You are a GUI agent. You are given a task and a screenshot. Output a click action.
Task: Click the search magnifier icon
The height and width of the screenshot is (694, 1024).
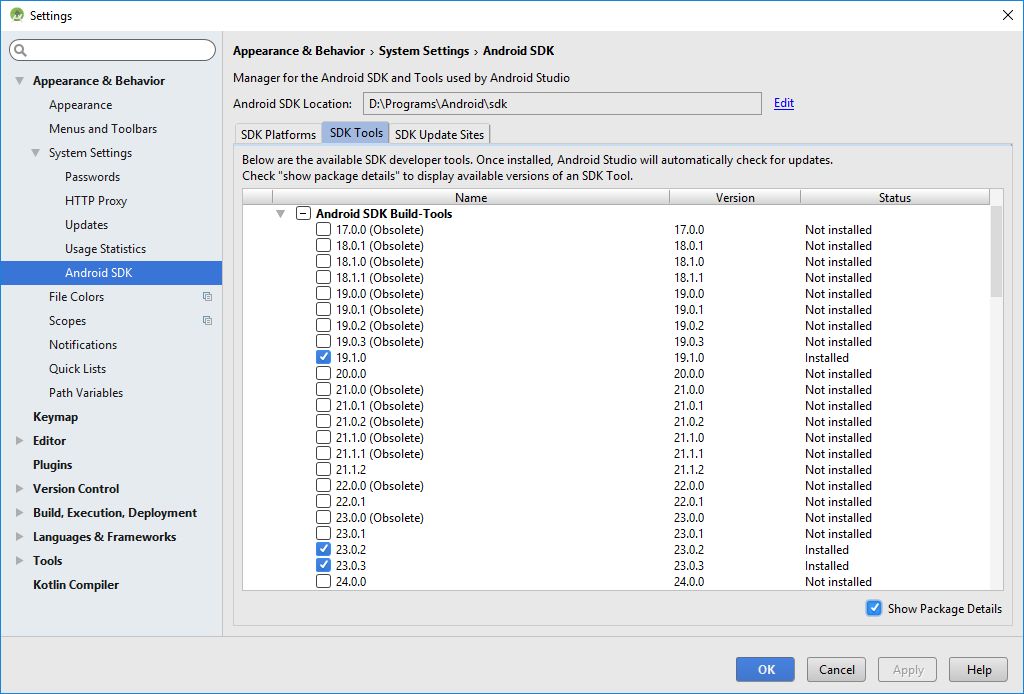[20, 50]
